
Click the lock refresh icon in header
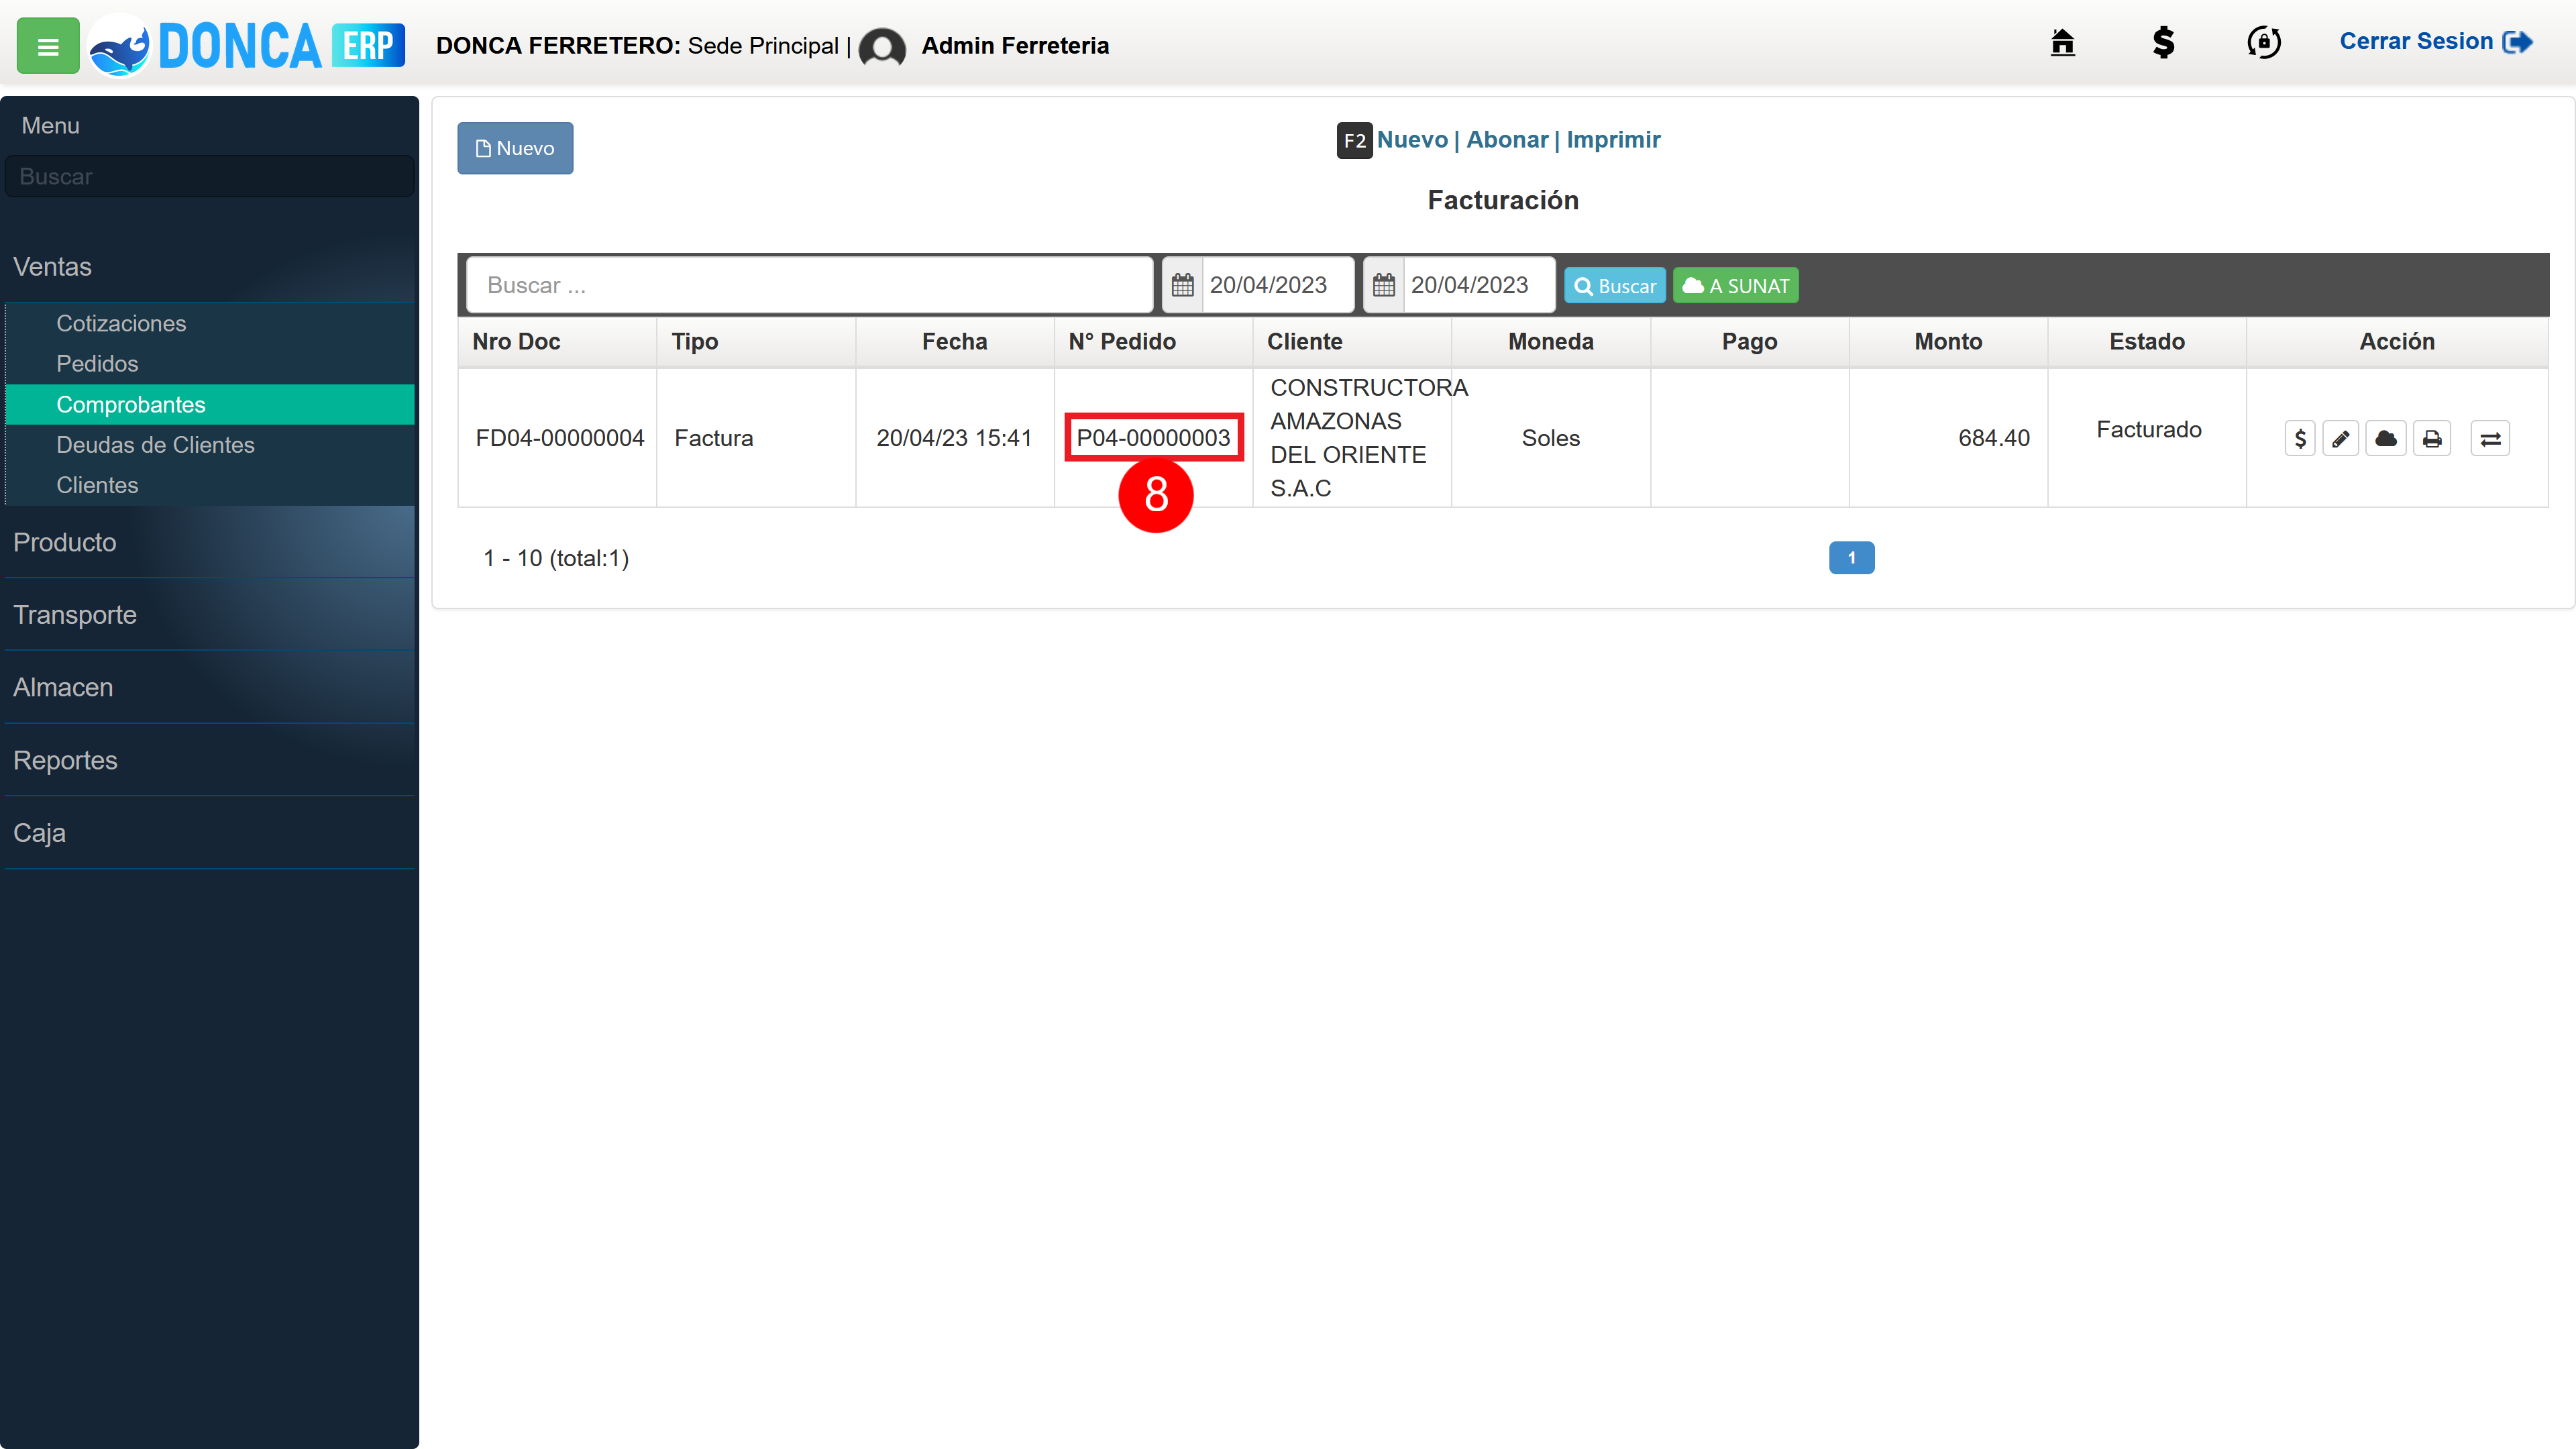pyautogui.click(x=2264, y=43)
